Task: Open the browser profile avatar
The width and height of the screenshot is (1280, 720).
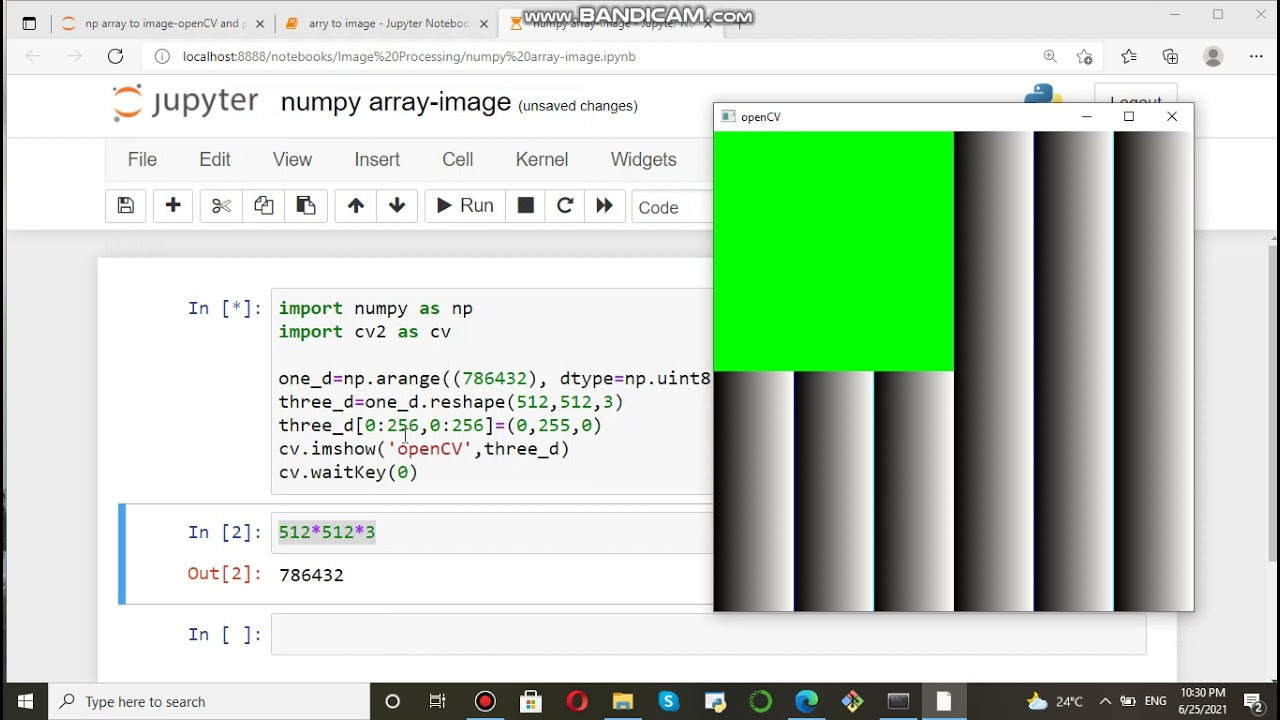Action: point(1213,57)
